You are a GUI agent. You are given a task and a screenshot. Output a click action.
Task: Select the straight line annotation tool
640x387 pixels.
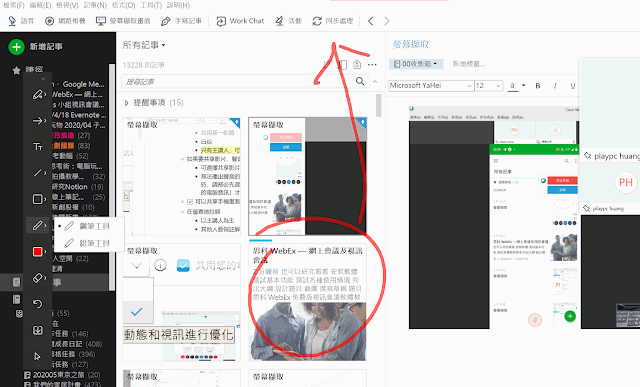coord(38,173)
